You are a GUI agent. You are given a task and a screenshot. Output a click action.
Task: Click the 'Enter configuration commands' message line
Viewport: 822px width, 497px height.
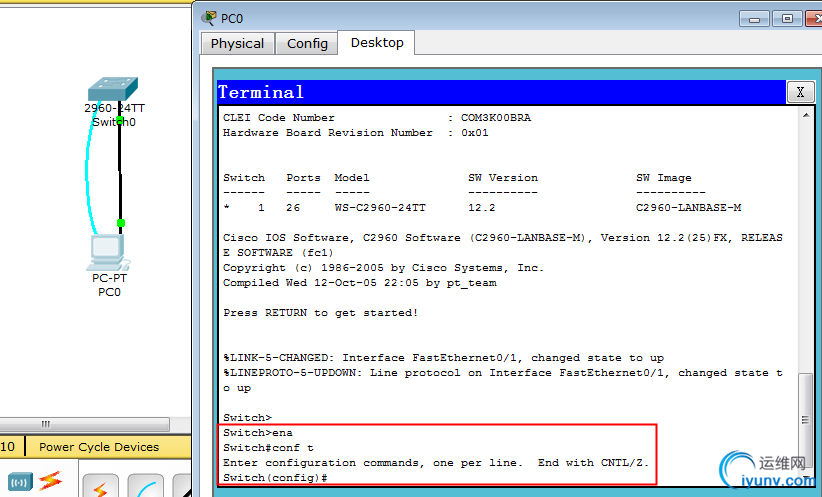point(436,463)
